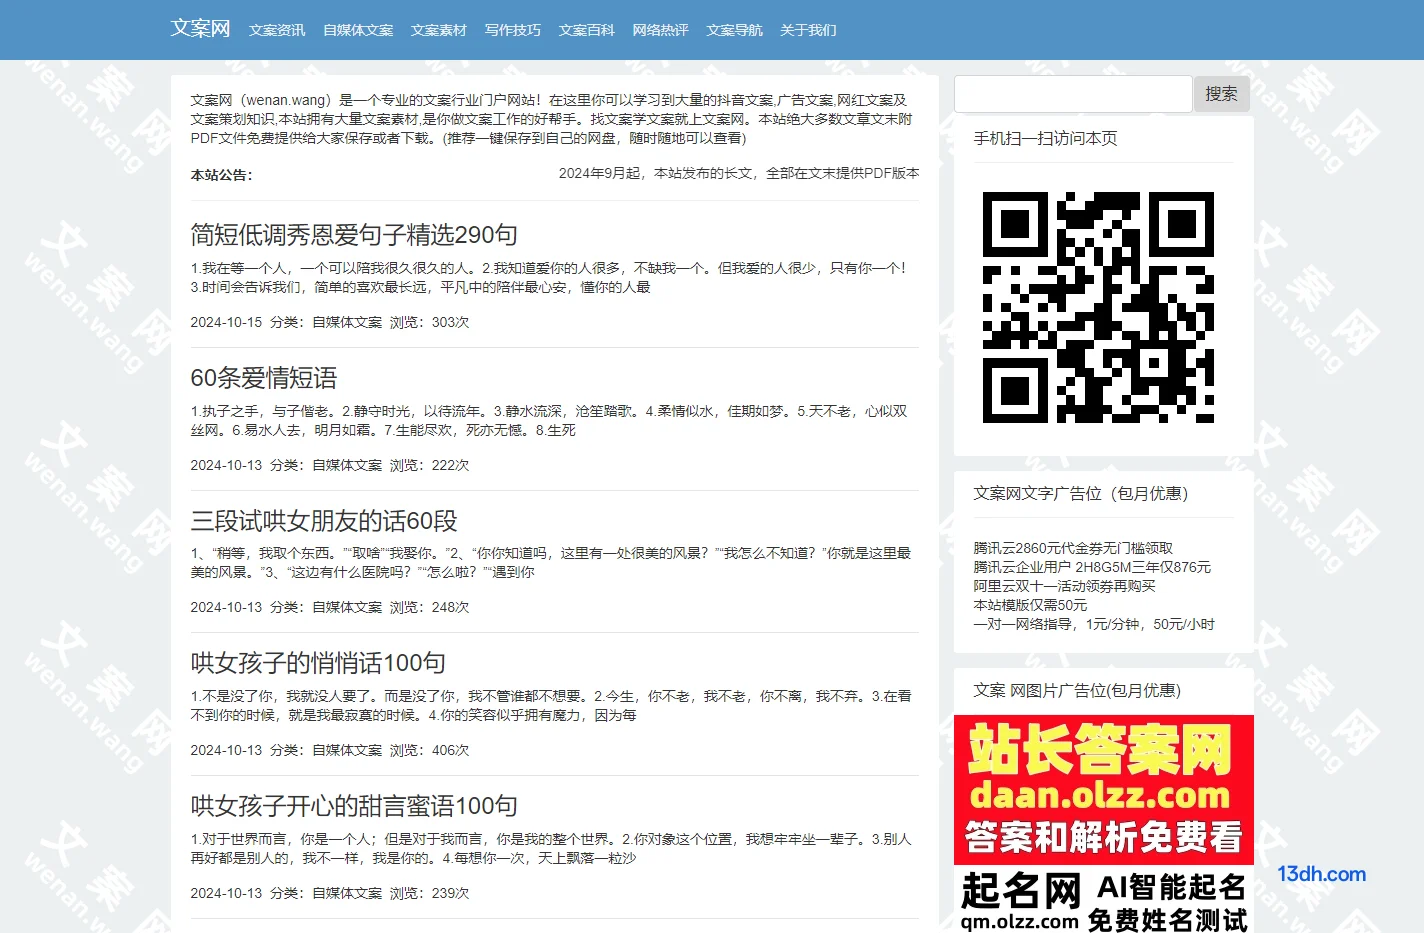Open article 哄女孩子的悄悄话100句
The height and width of the screenshot is (933, 1424).
[318, 663]
